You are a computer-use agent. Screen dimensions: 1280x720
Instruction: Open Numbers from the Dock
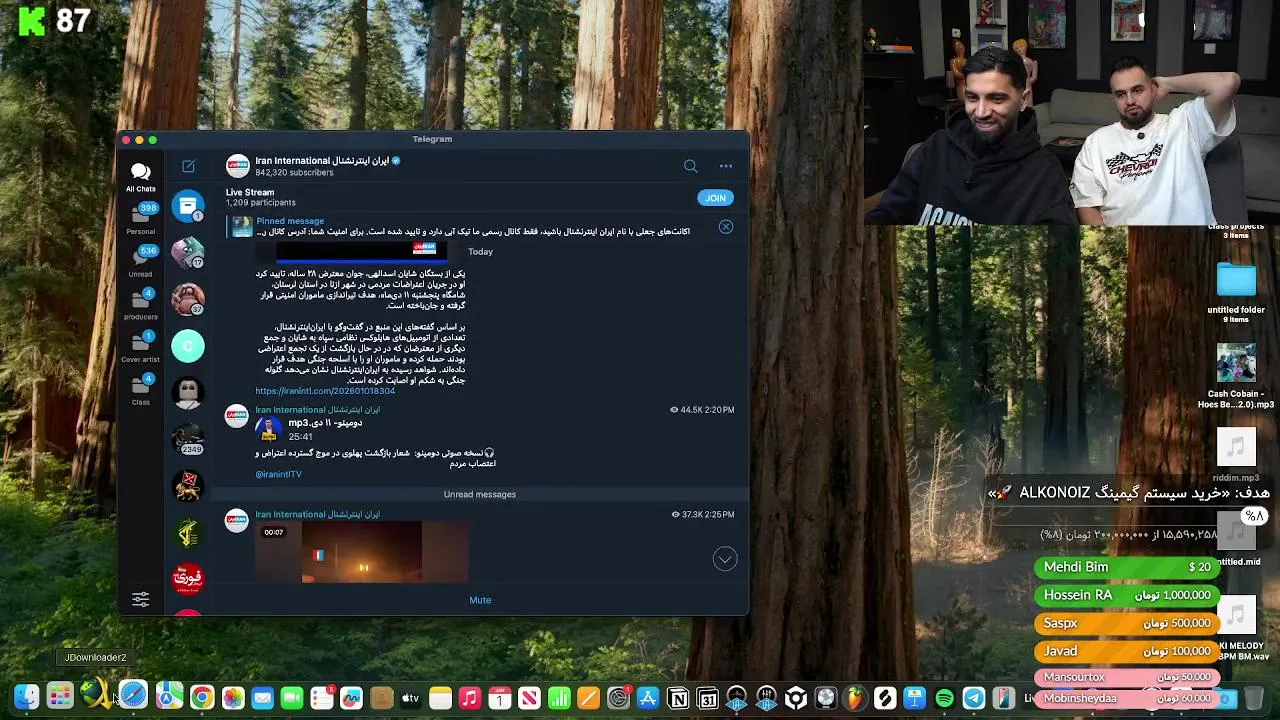click(x=559, y=697)
